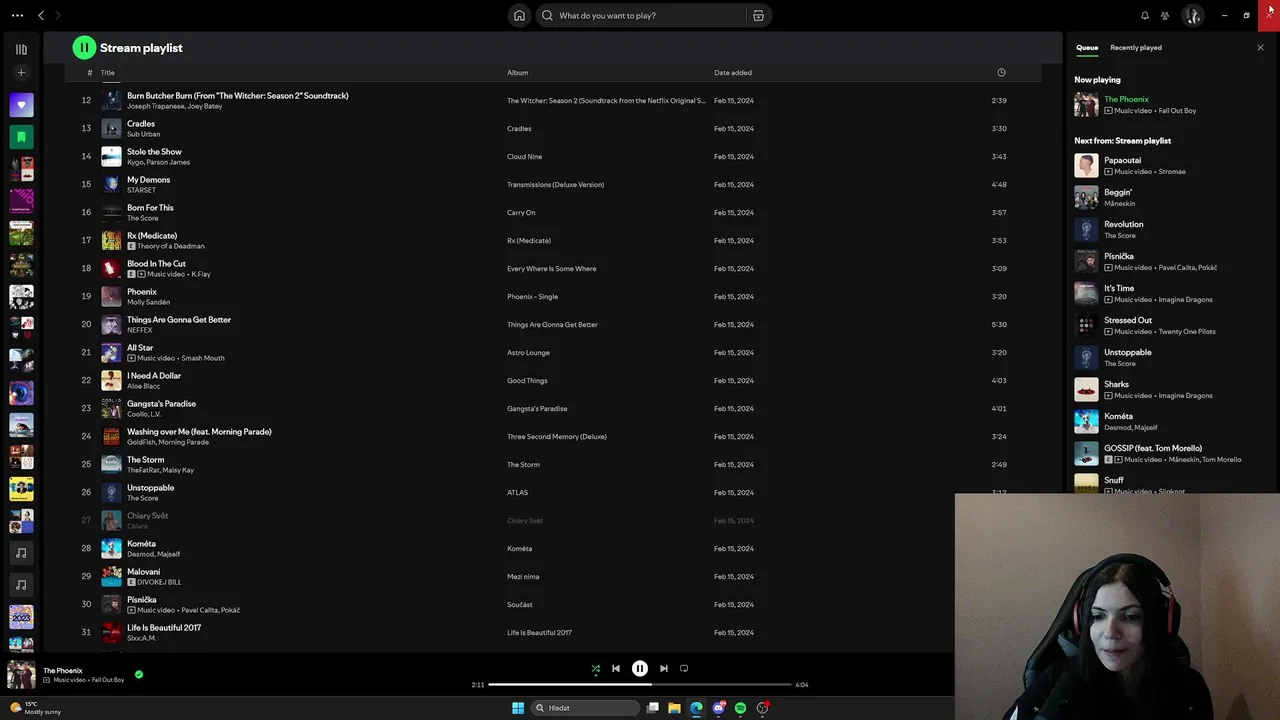Go back with the left arrow
1280x720 pixels.
pos(41,15)
